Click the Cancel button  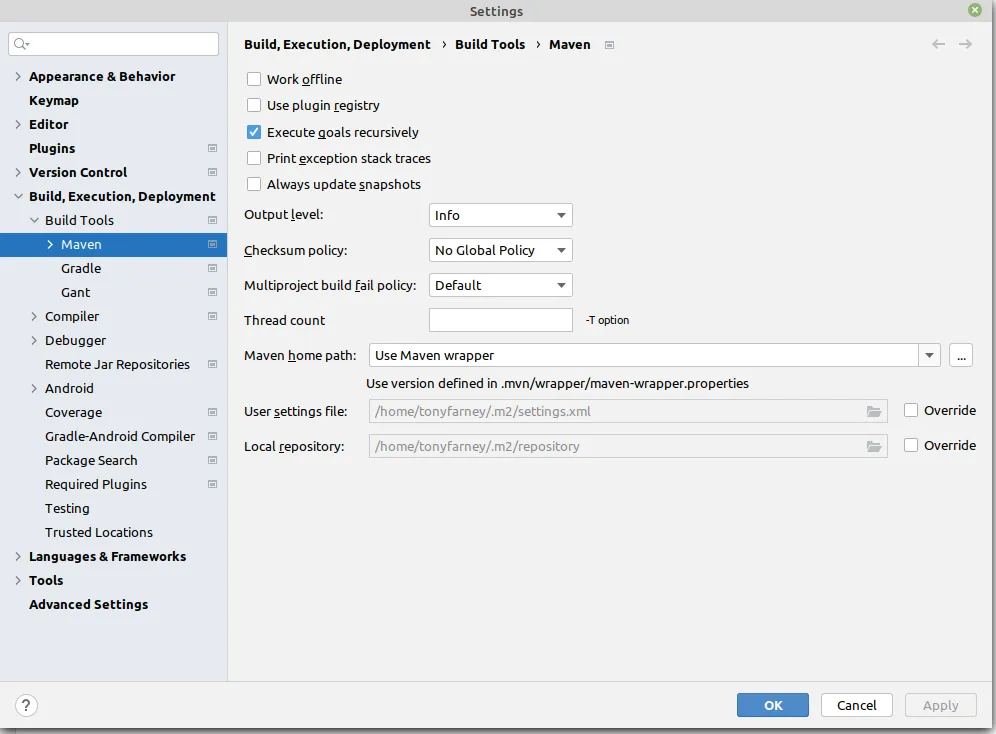click(x=856, y=705)
